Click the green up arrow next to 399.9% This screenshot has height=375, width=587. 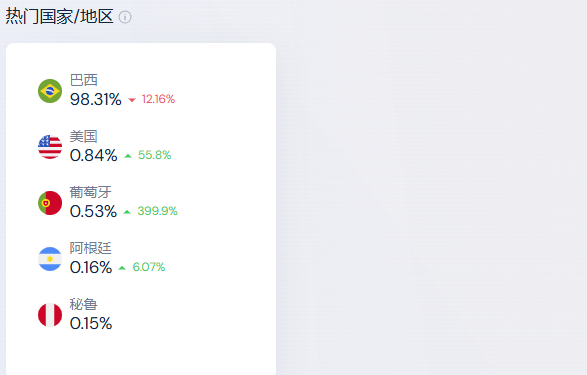click(x=127, y=212)
